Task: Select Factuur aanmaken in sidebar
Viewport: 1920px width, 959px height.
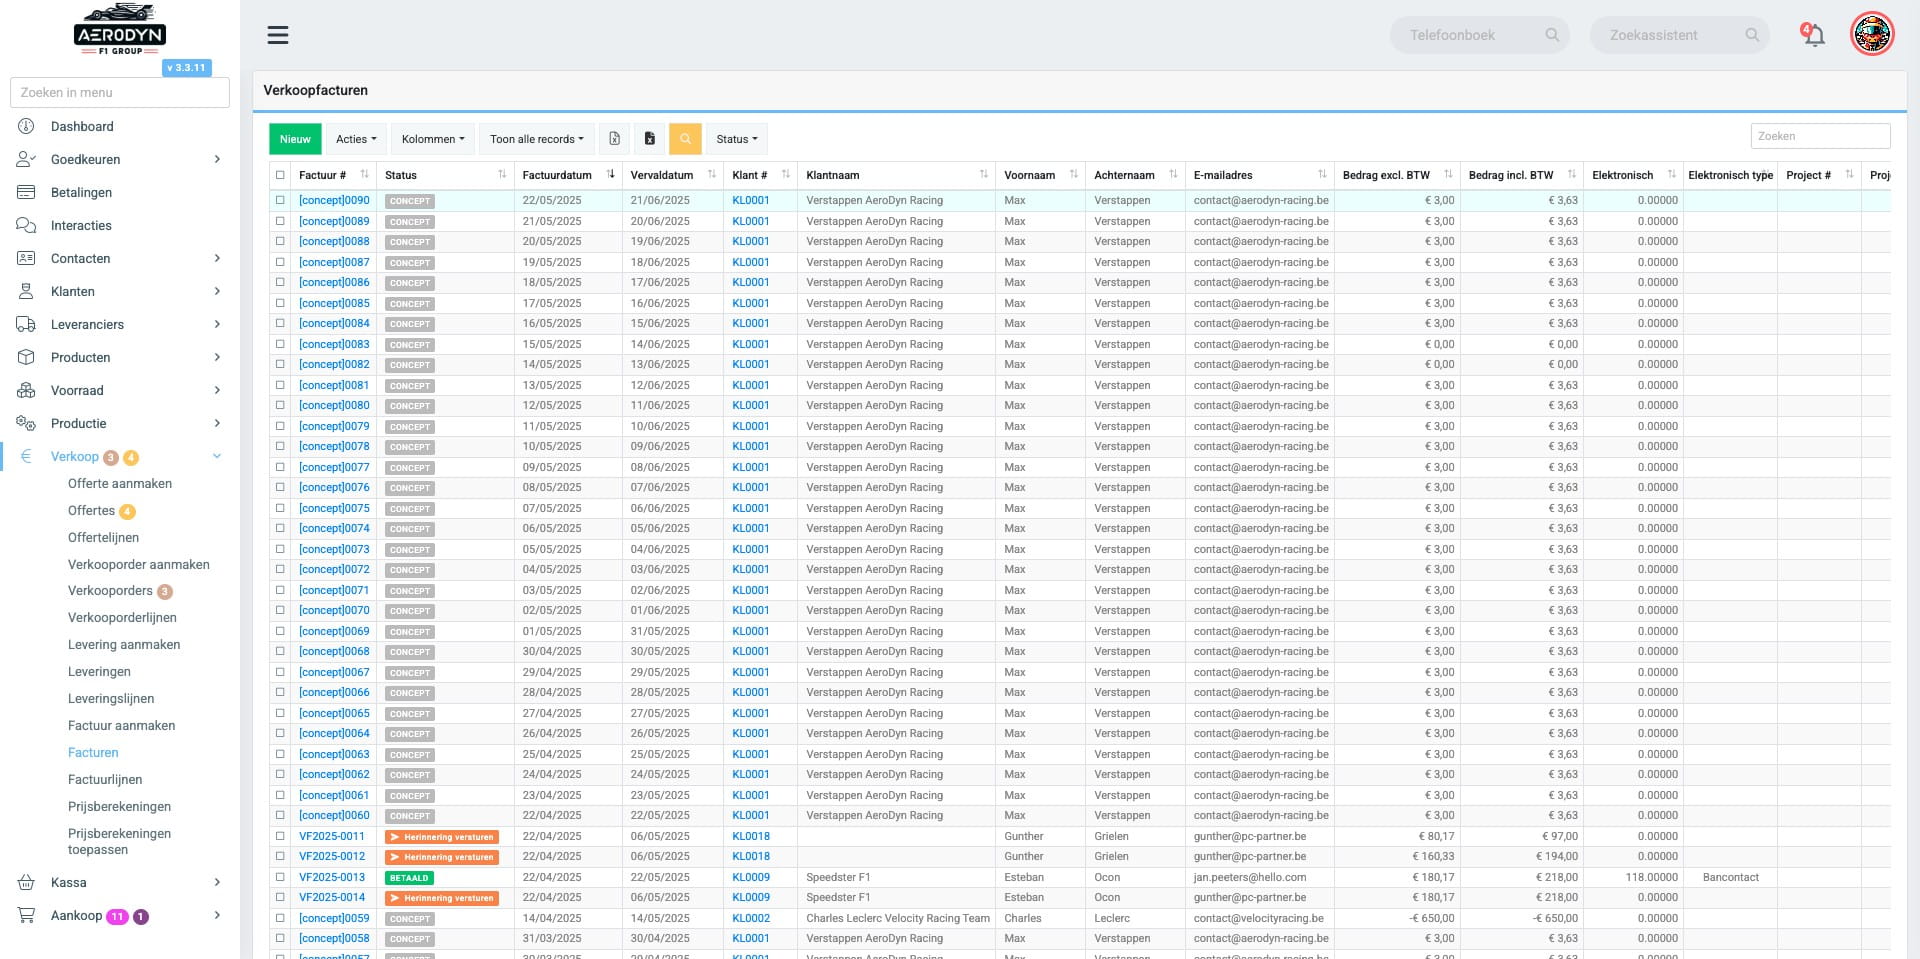Action: click(x=121, y=726)
